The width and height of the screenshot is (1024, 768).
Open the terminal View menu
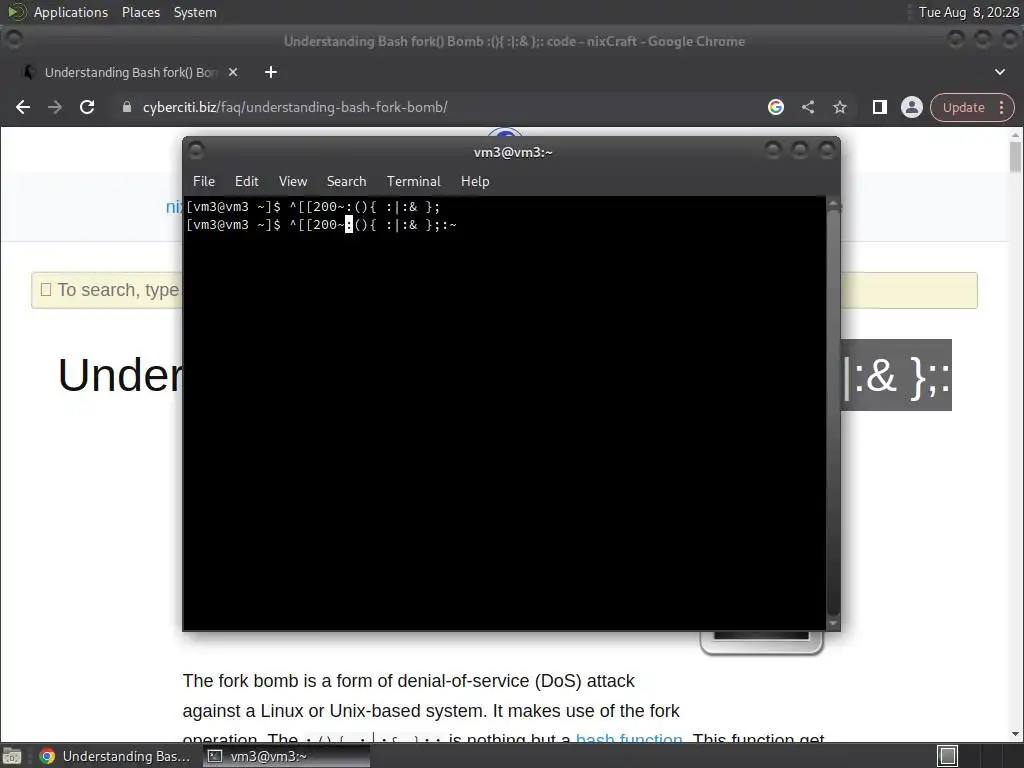293,182
